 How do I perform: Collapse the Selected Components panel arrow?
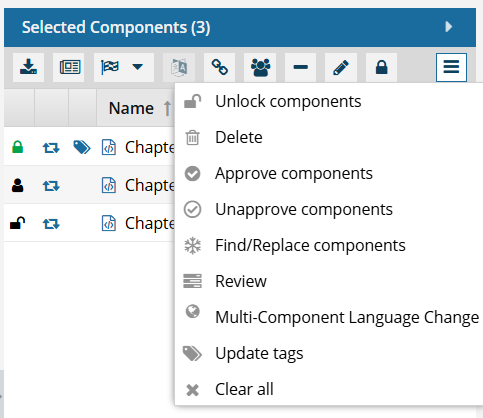(x=449, y=27)
